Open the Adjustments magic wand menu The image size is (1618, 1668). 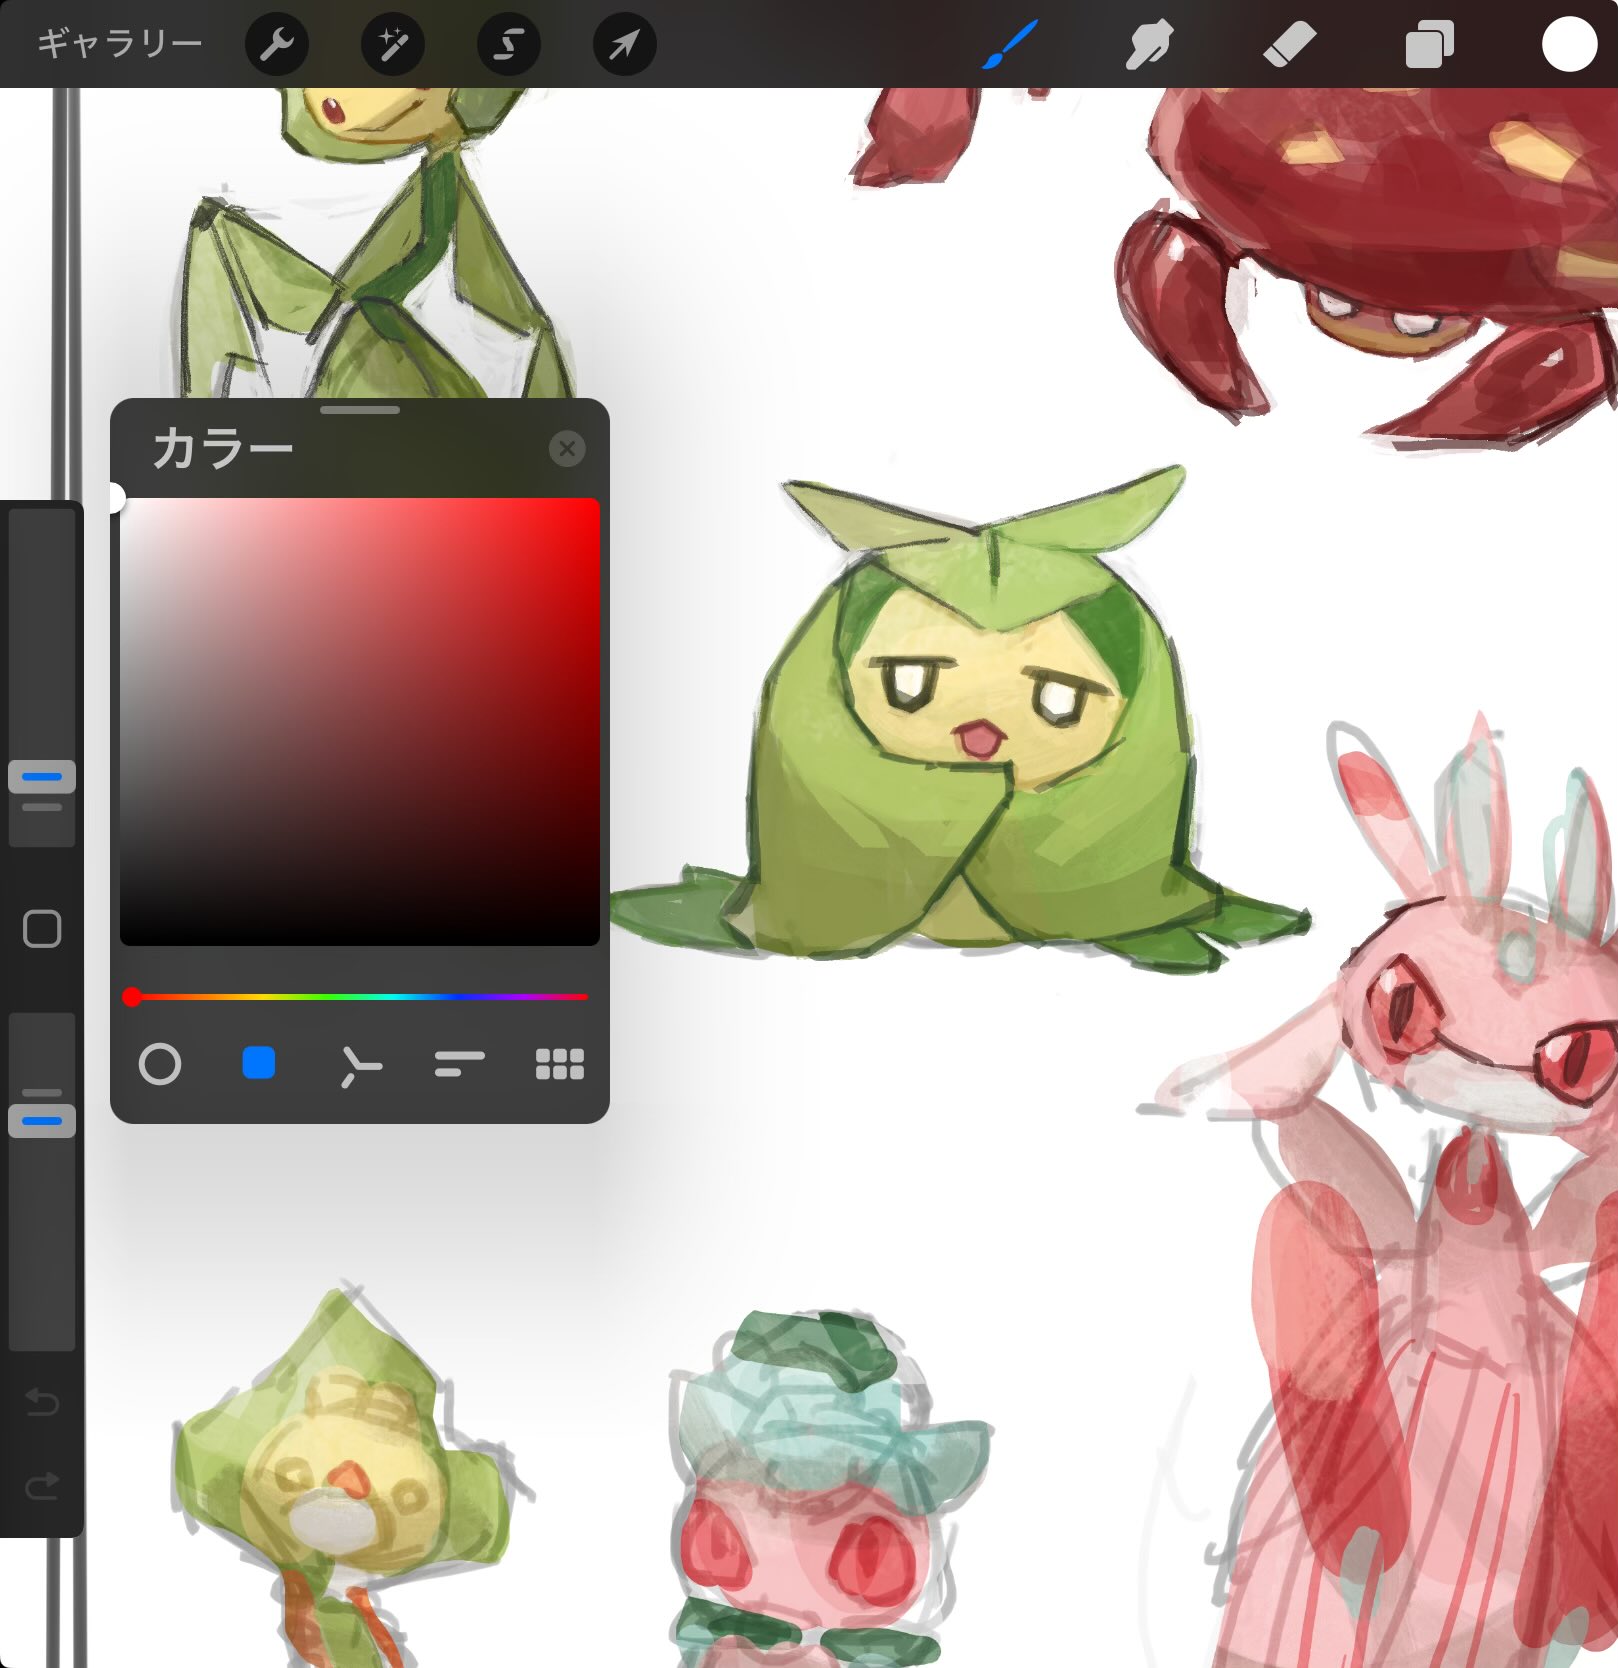[x=393, y=45]
